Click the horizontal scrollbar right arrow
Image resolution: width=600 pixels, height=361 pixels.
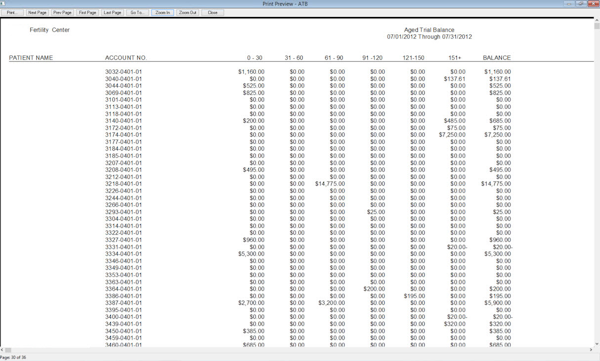592,350
